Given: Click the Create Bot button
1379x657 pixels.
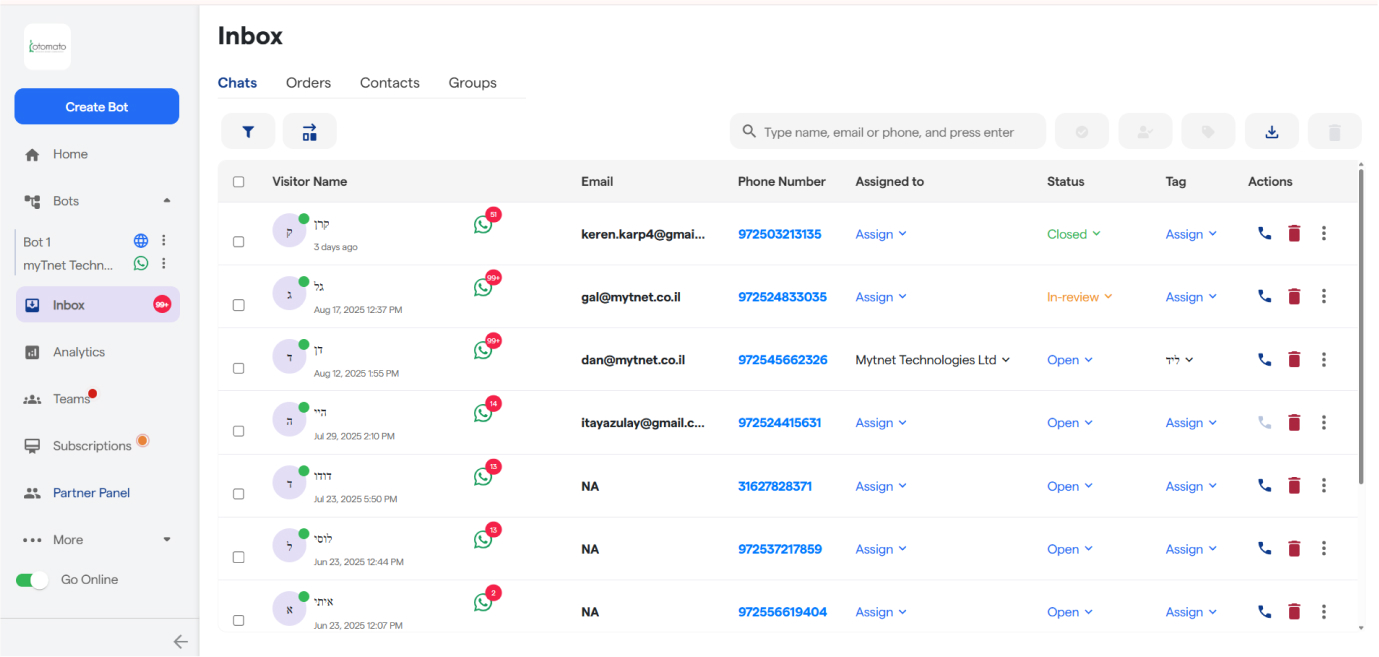Looking at the screenshot, I should [97, 107].
